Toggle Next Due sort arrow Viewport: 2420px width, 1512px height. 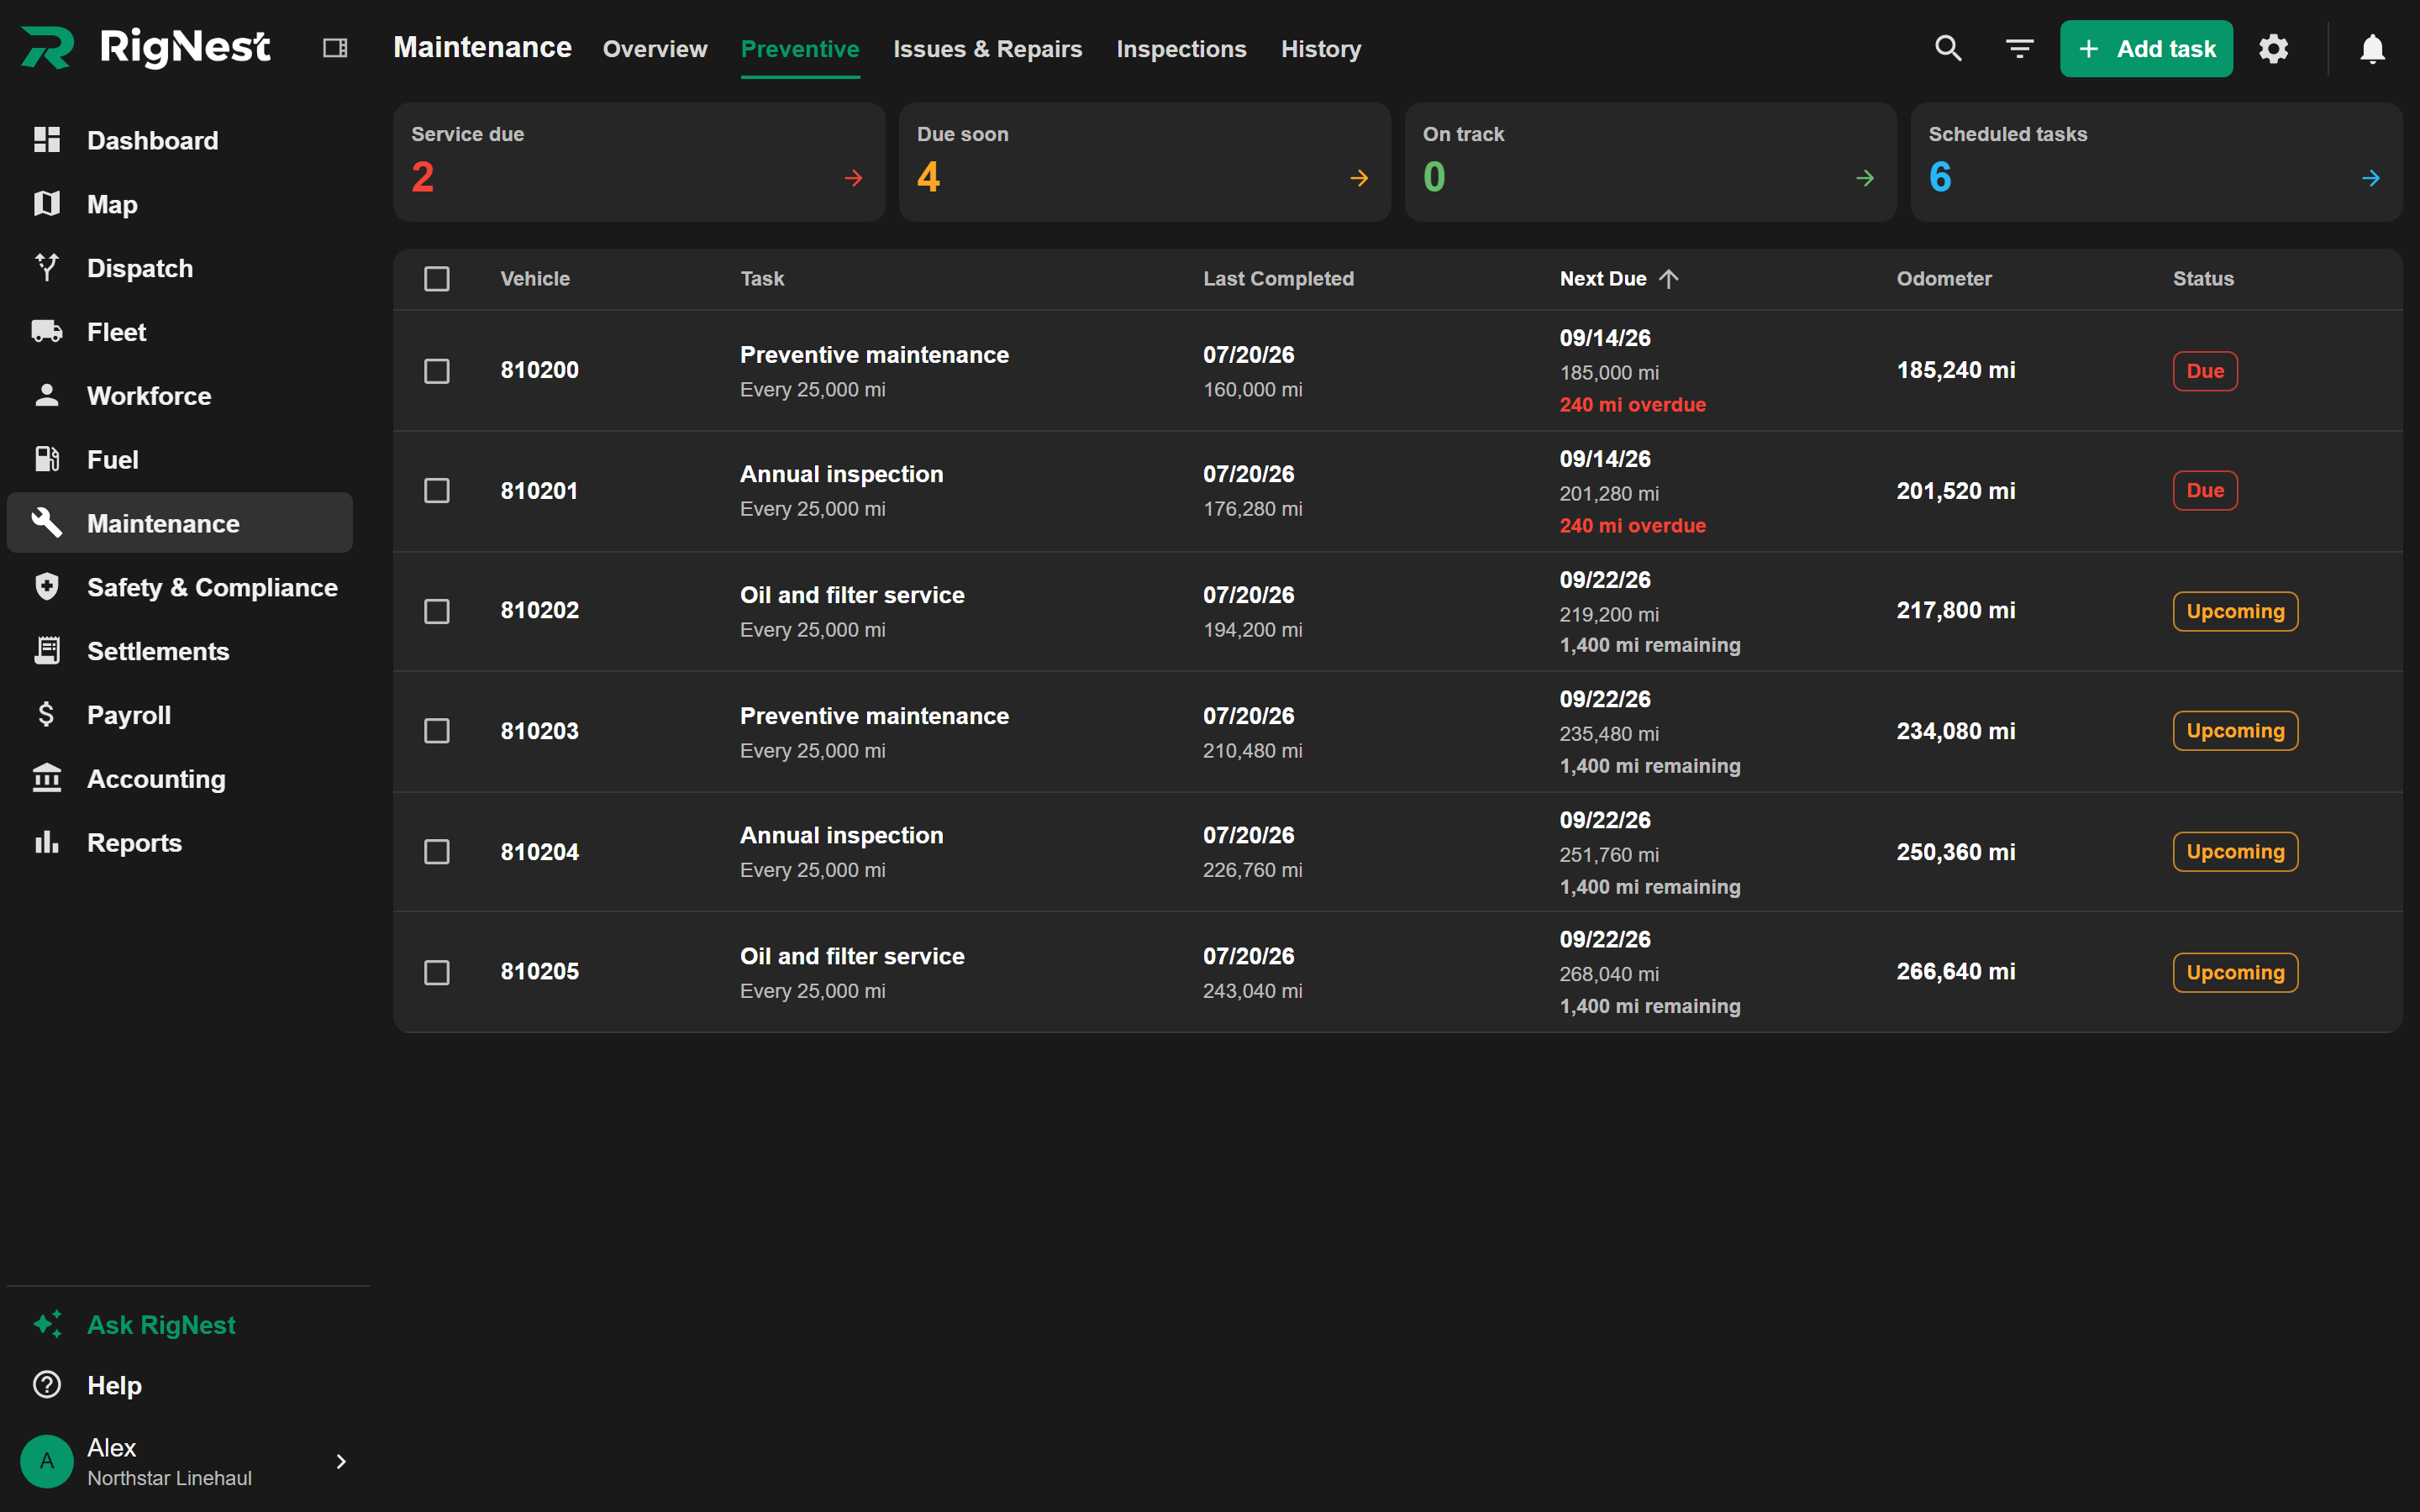coord(1669,279)
